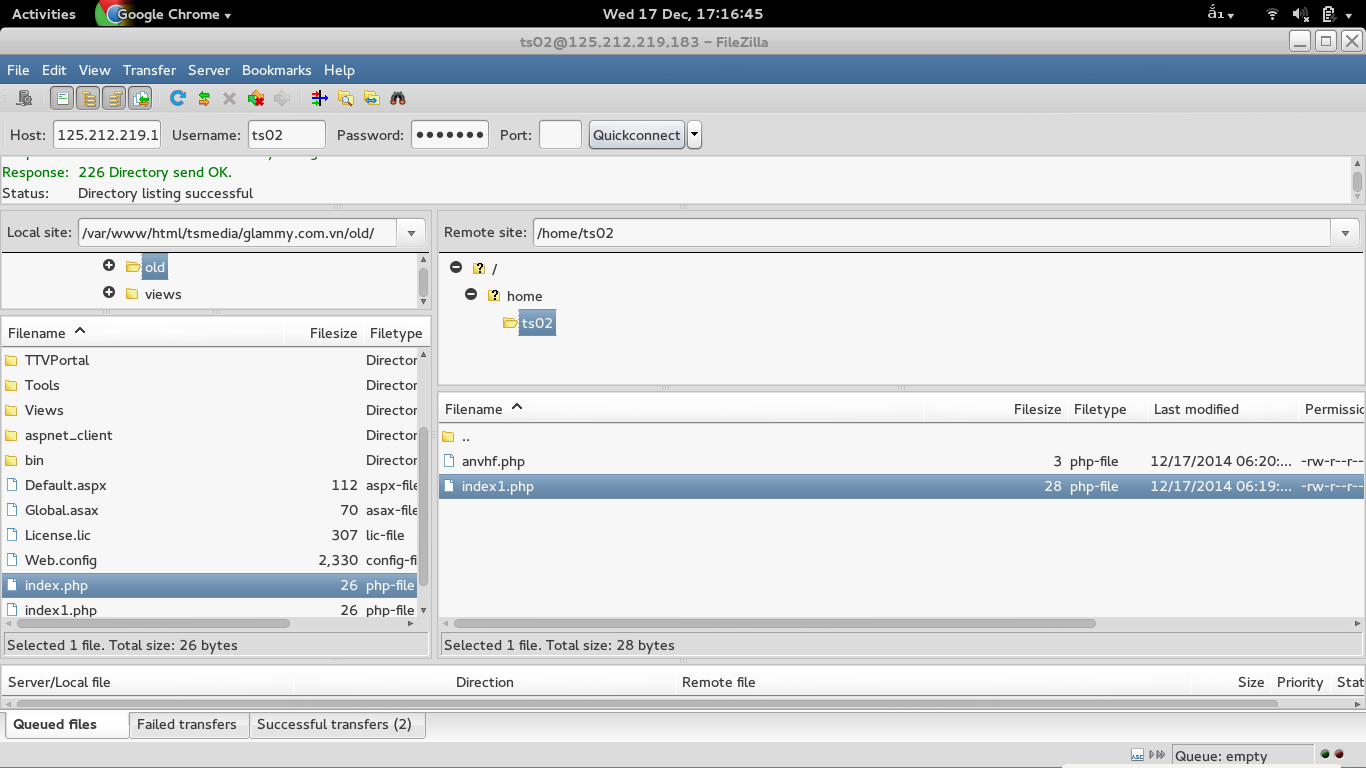Disconnect from the current server icon
This screenshot has height=768, width=1366.
(x=256, y=98)
